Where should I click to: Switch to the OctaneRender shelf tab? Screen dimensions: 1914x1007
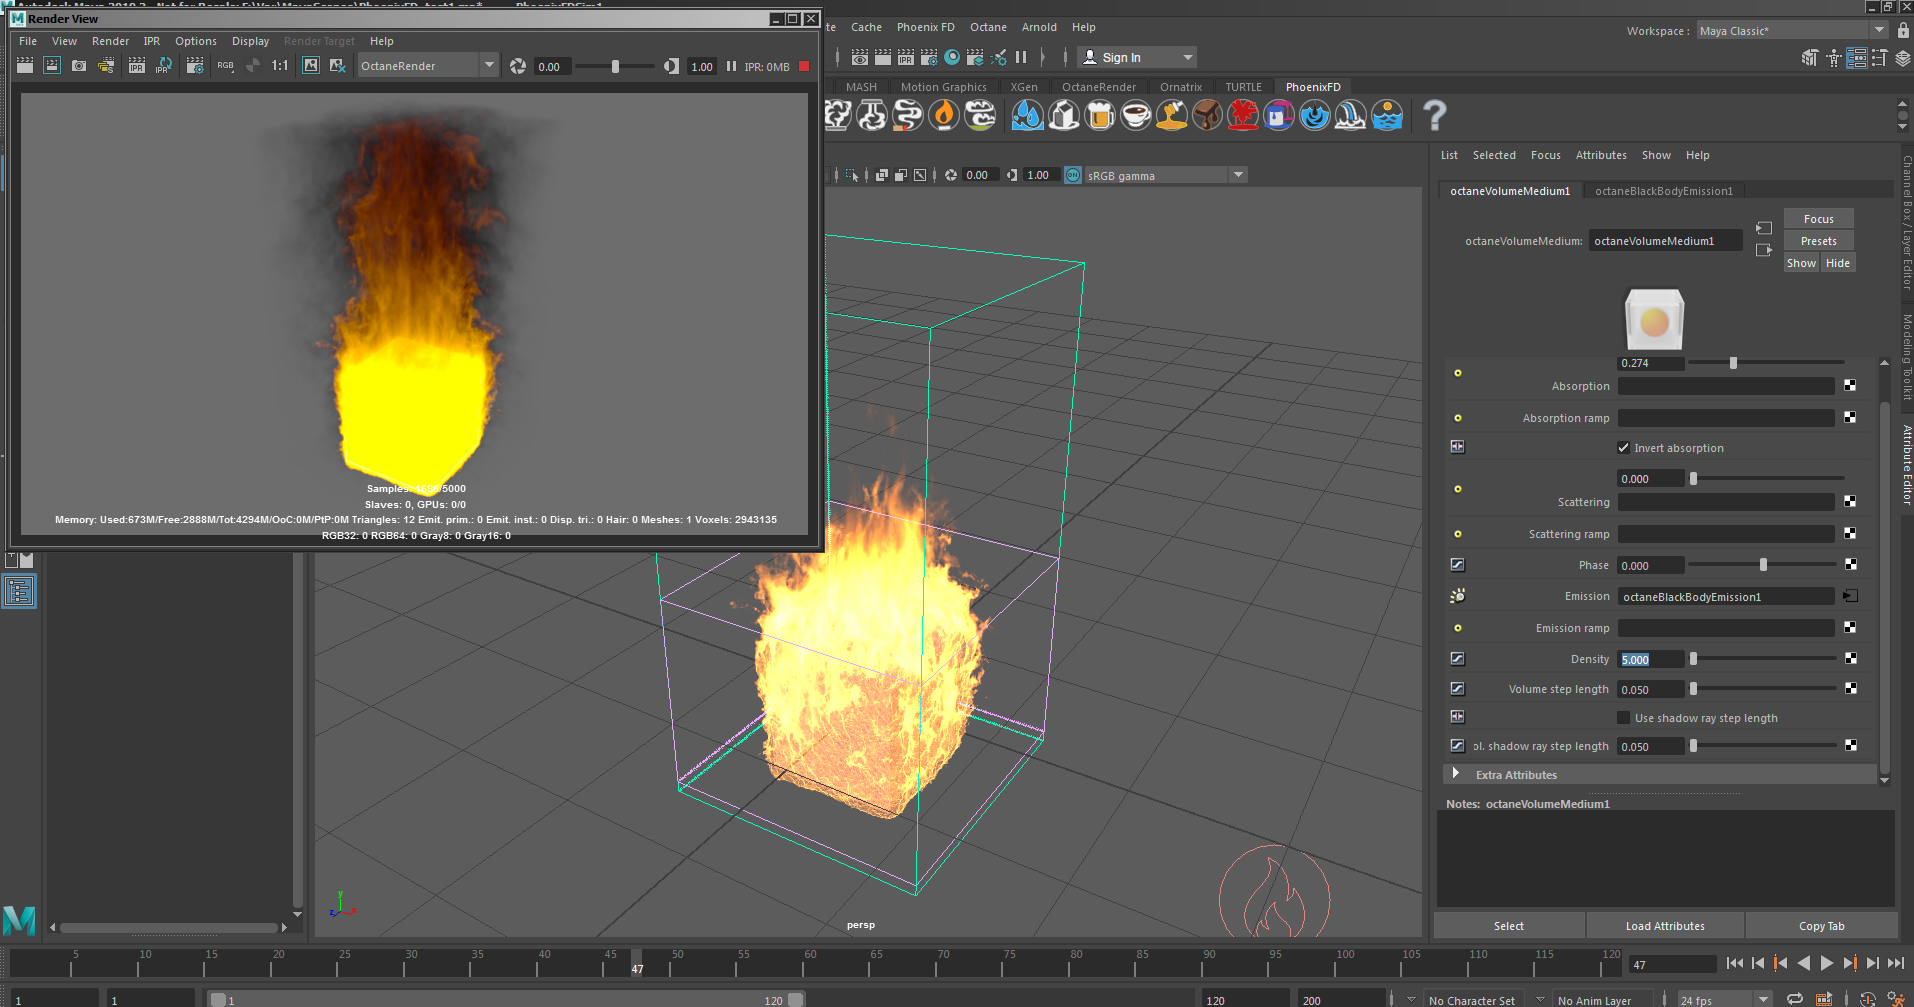click(x=1099, y=87)
